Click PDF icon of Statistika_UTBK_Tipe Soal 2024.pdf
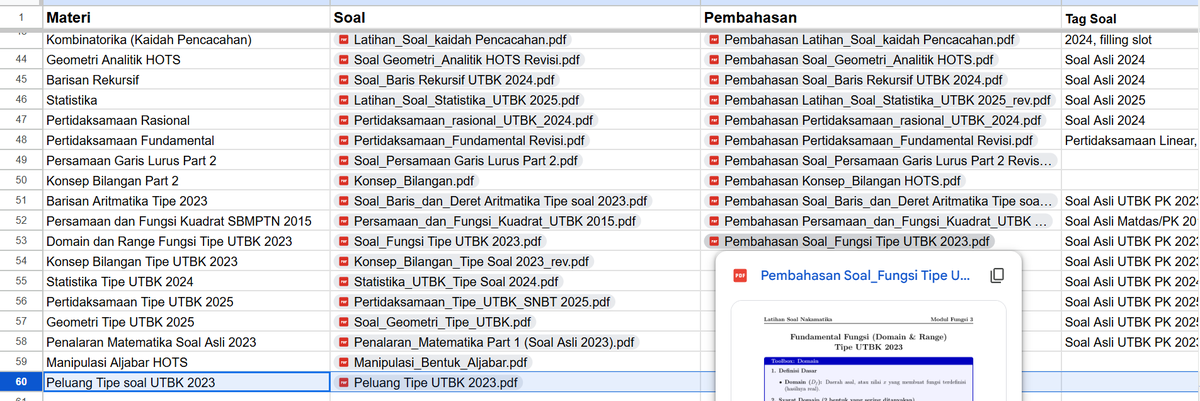The width and height of the screenshot is (1200, 401). pos(343,282)
